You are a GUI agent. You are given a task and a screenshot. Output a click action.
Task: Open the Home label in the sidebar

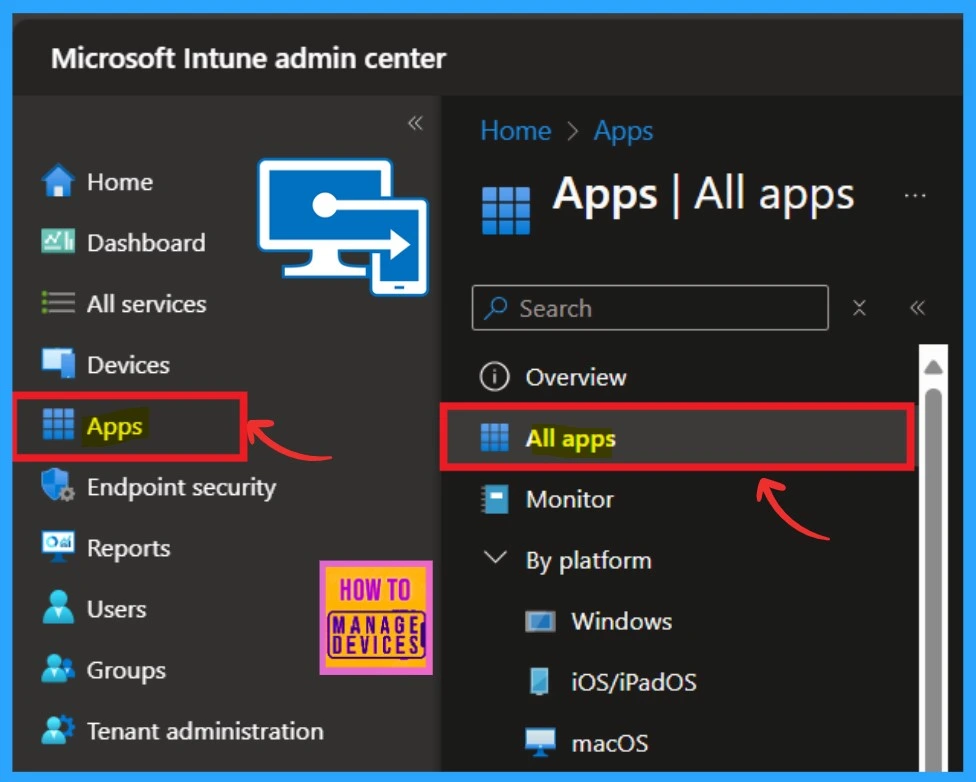pyautogui.click(x=120, y=182)
